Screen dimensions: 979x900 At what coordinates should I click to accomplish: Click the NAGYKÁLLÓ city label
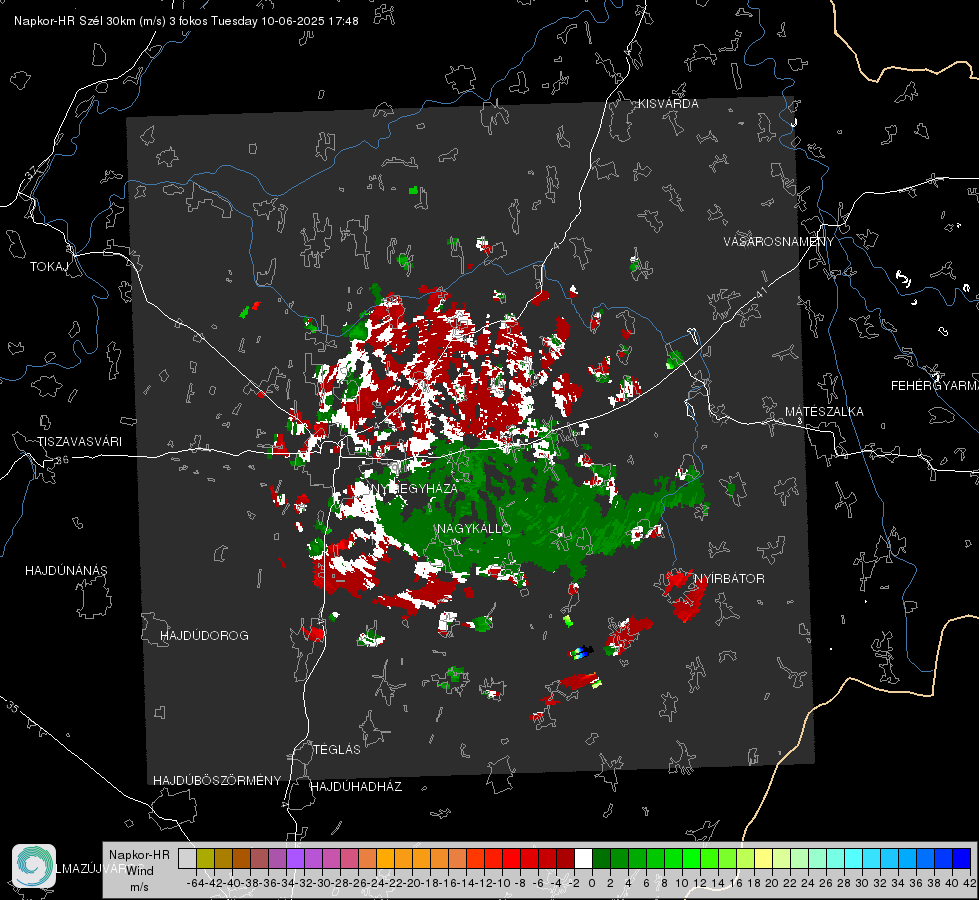pos(474,528)
